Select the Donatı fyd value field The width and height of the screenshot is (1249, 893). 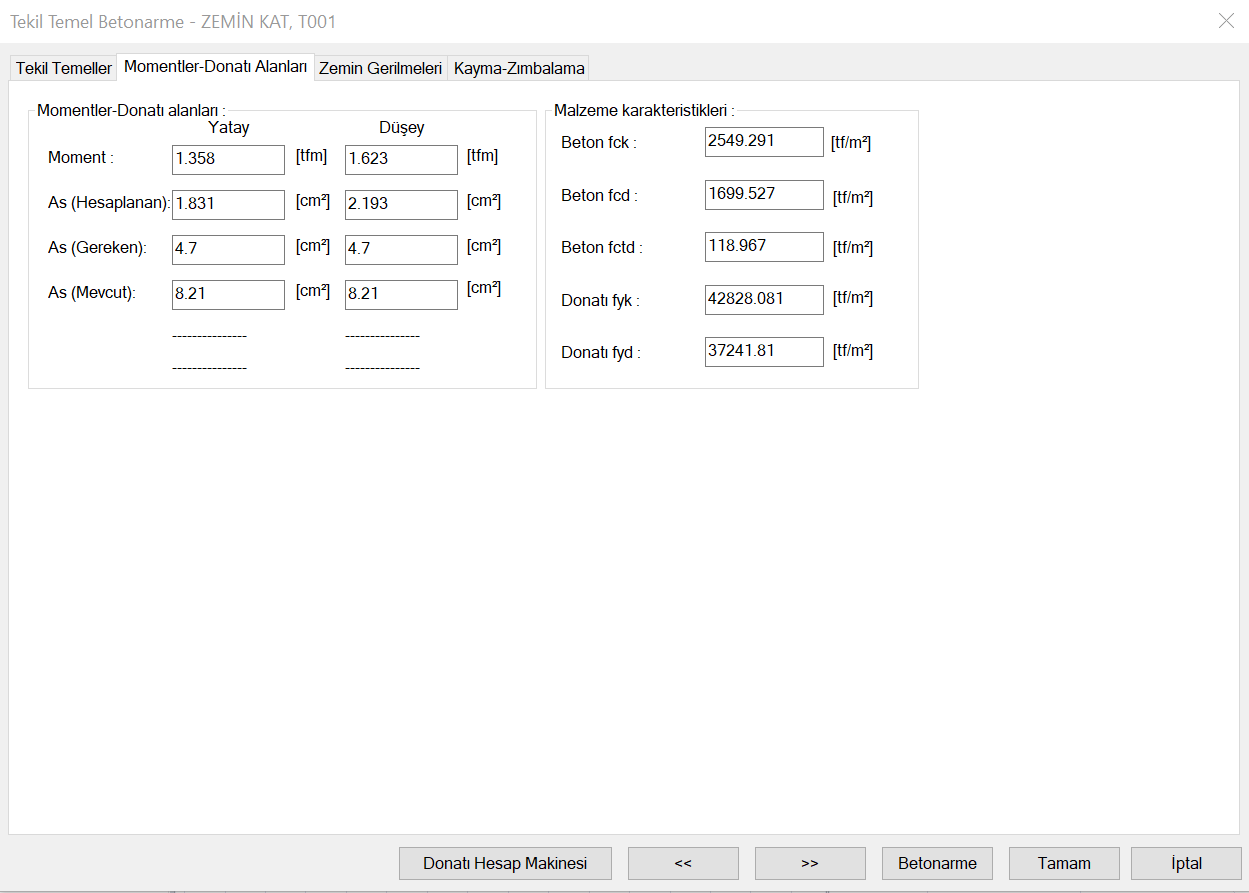[x=764, y=351]
